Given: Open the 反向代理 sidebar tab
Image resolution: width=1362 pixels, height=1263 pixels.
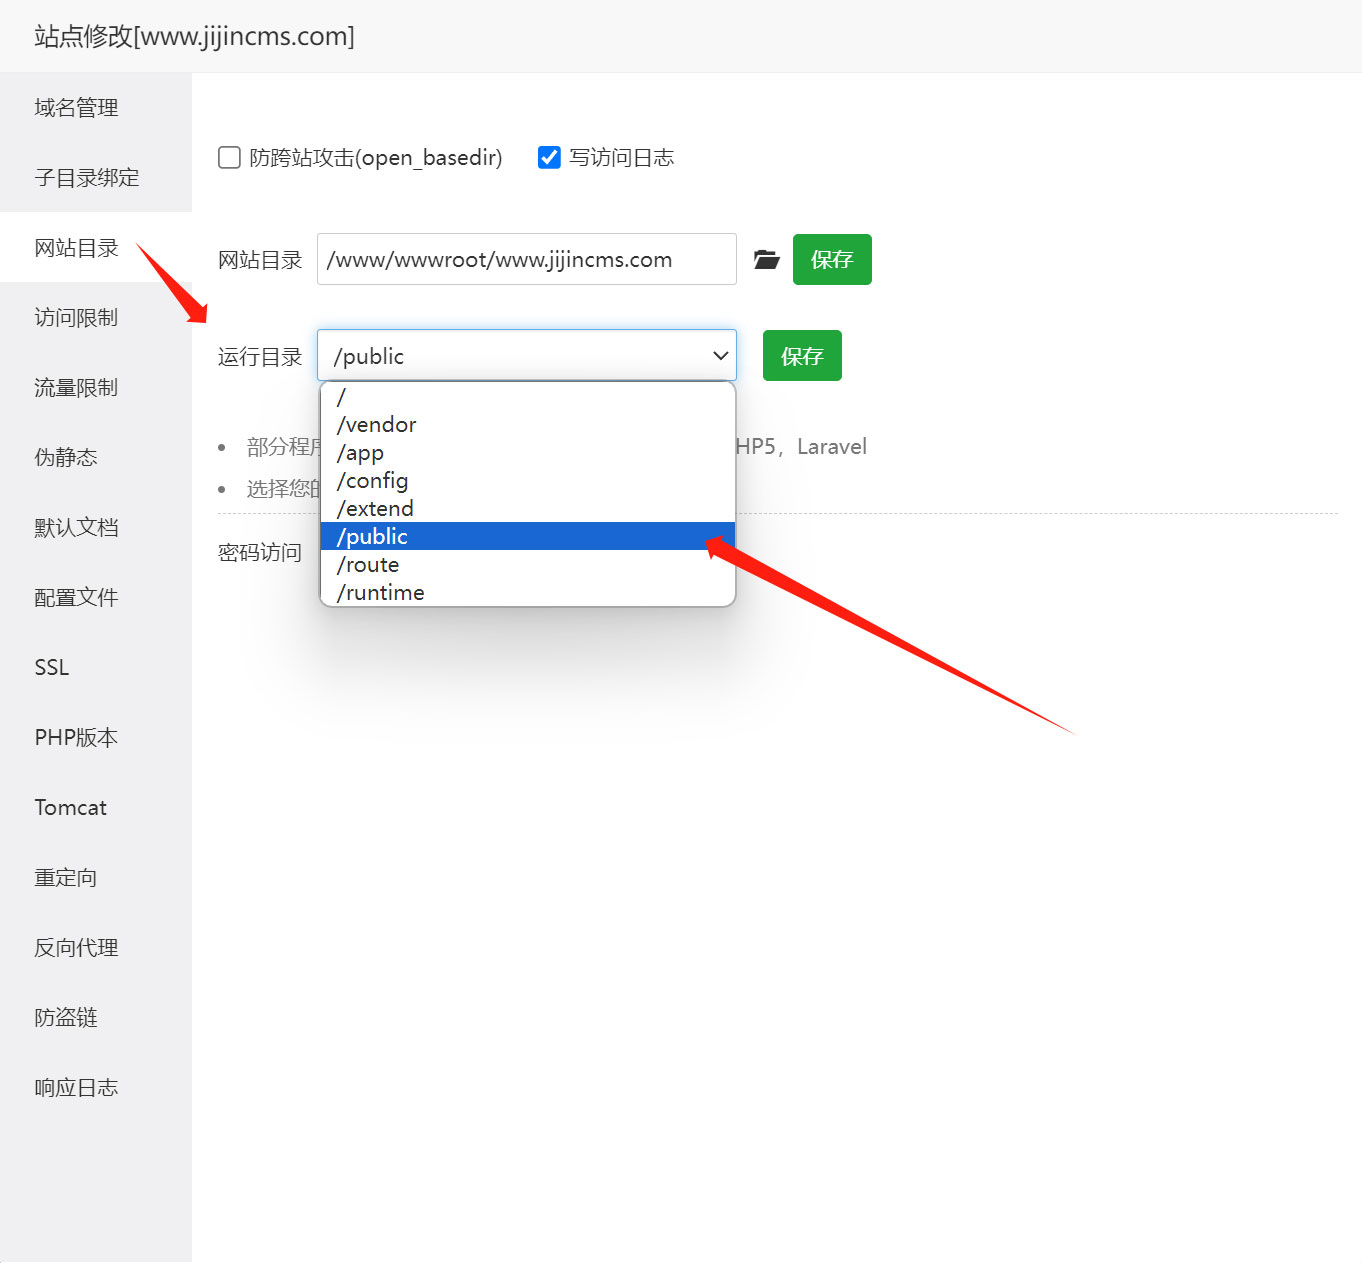Looking at the screenshot, I should click(x=96, y=947).
